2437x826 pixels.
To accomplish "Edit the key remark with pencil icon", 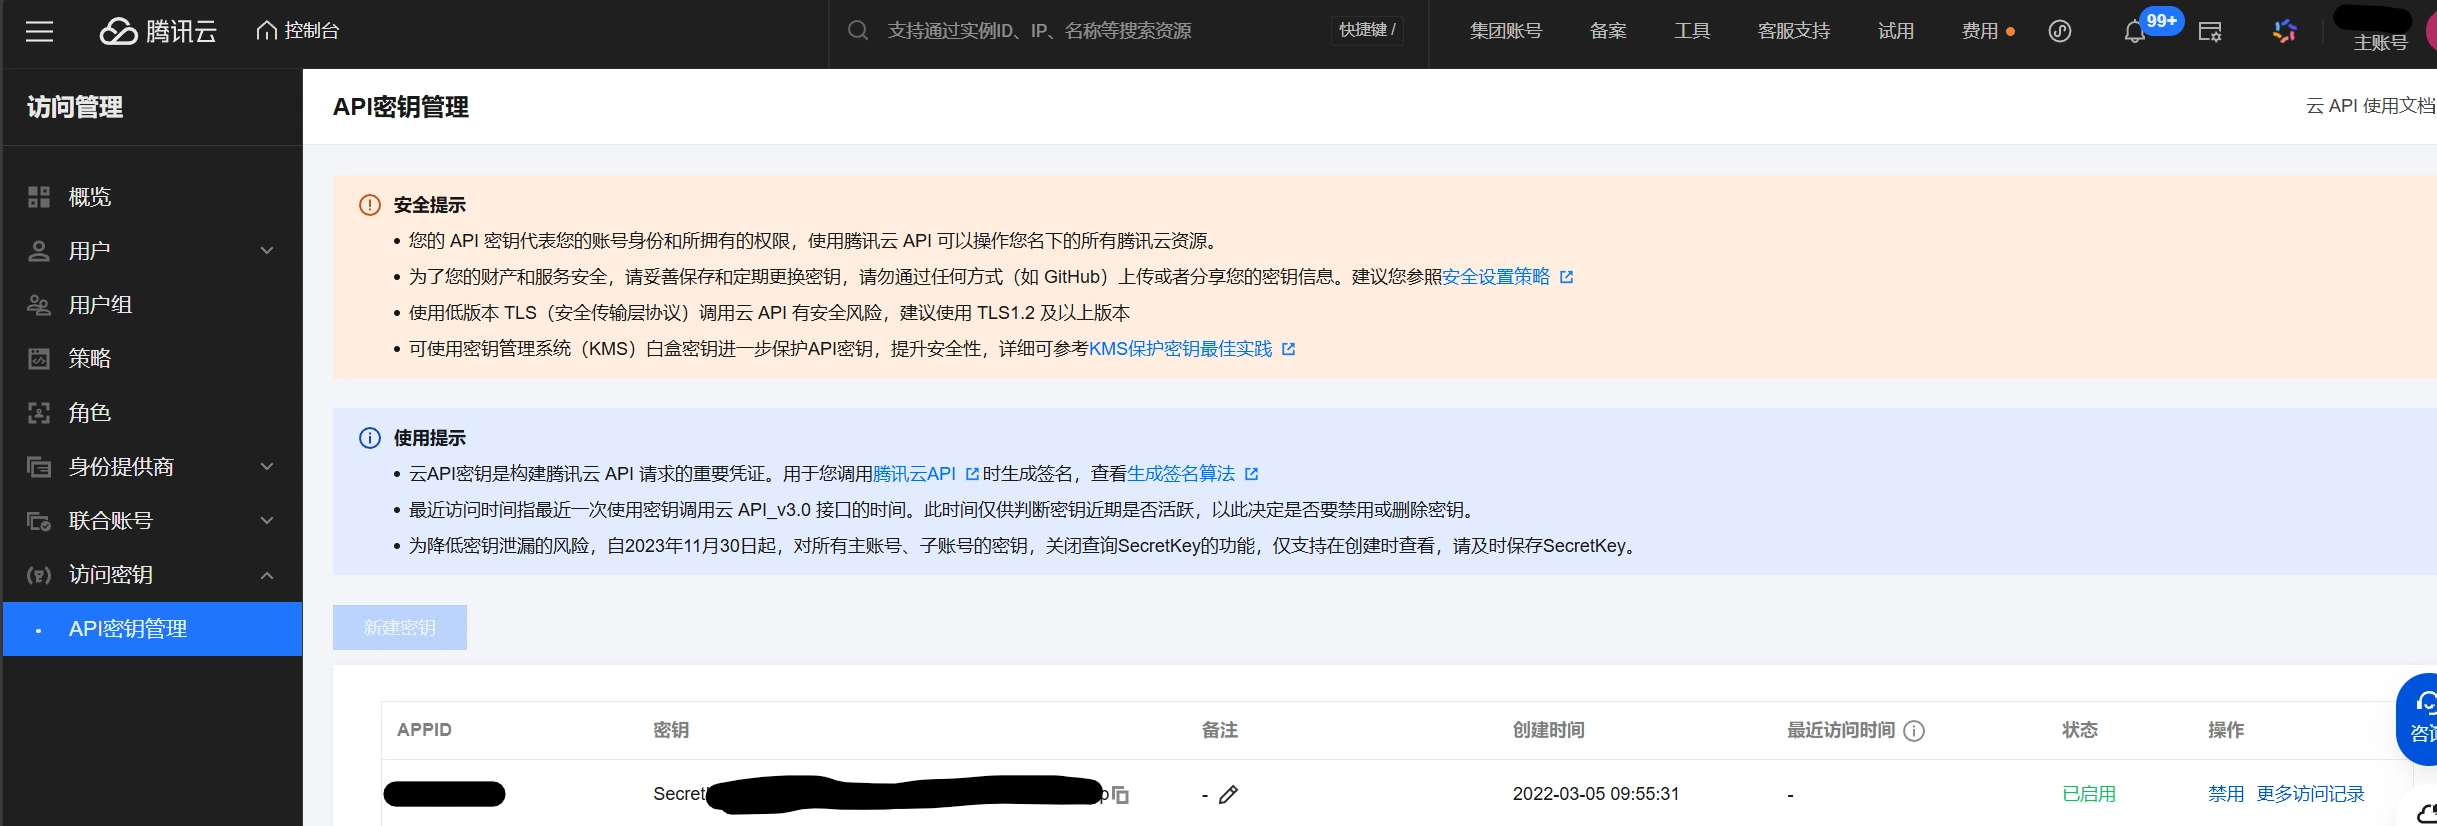I will click(x=1229, y=795).
